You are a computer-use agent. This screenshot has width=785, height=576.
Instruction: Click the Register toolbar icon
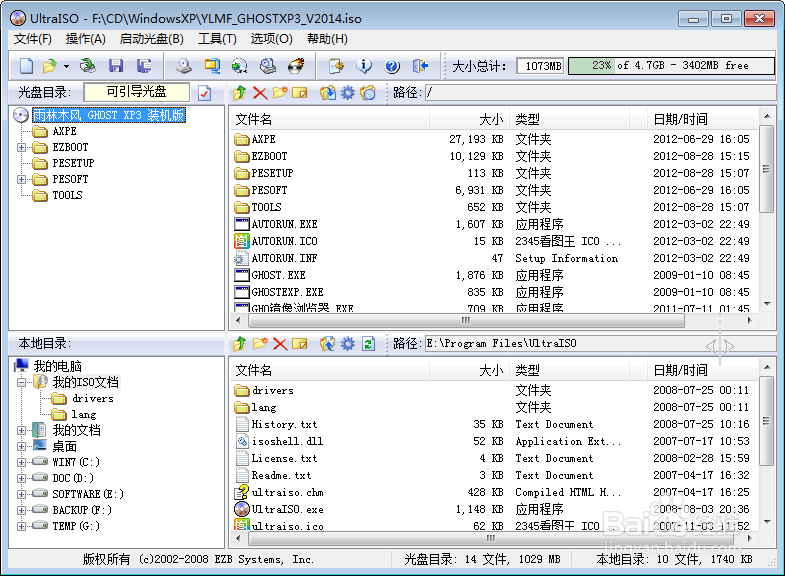pyautogui.click(x=336, y=66)
